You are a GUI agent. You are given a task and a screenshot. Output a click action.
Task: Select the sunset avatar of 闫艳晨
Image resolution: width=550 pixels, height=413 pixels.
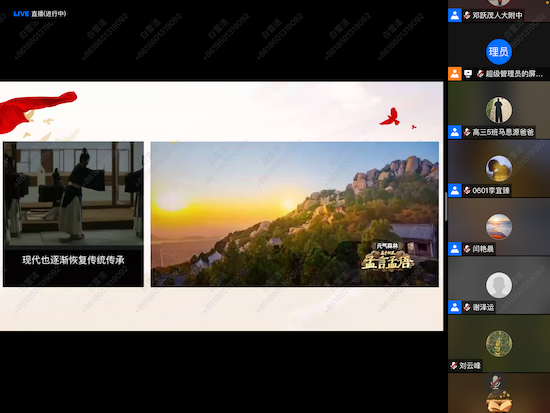499,227
